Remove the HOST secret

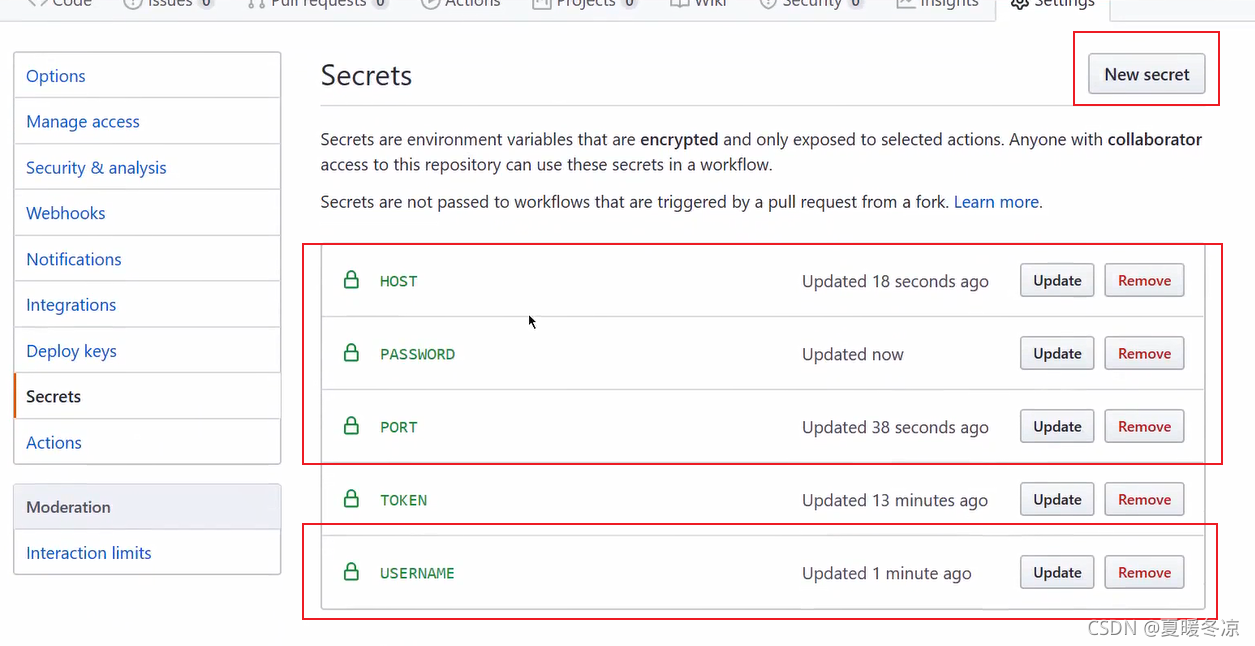[x=1144, y=280]
